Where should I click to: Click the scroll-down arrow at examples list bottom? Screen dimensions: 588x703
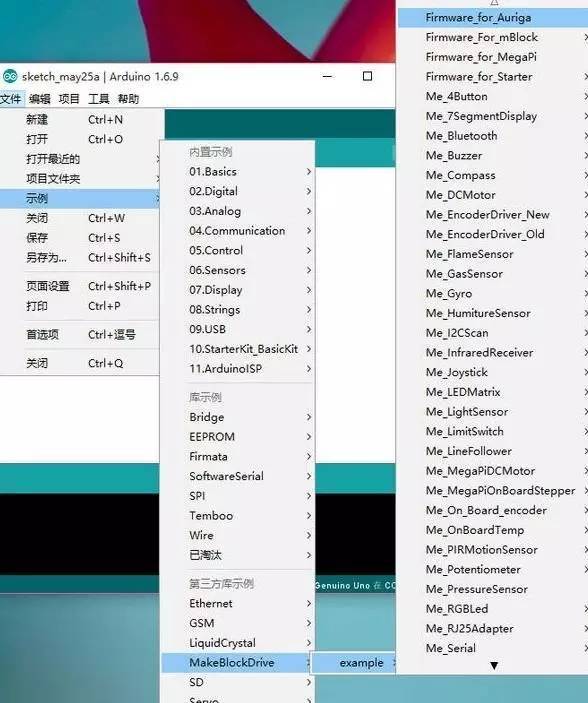(494, 666)
